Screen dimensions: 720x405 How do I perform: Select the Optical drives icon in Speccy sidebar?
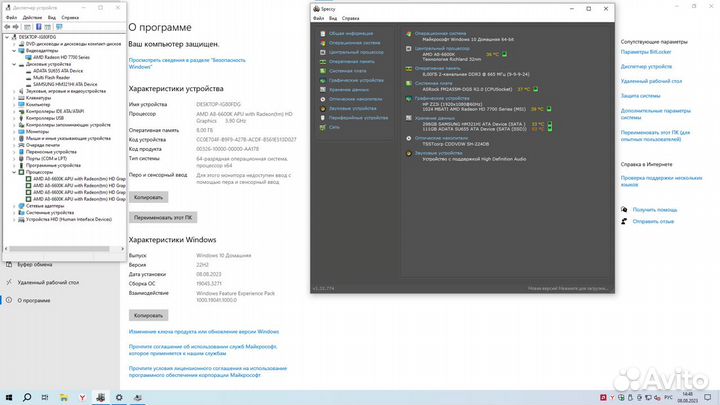point(322,99)
